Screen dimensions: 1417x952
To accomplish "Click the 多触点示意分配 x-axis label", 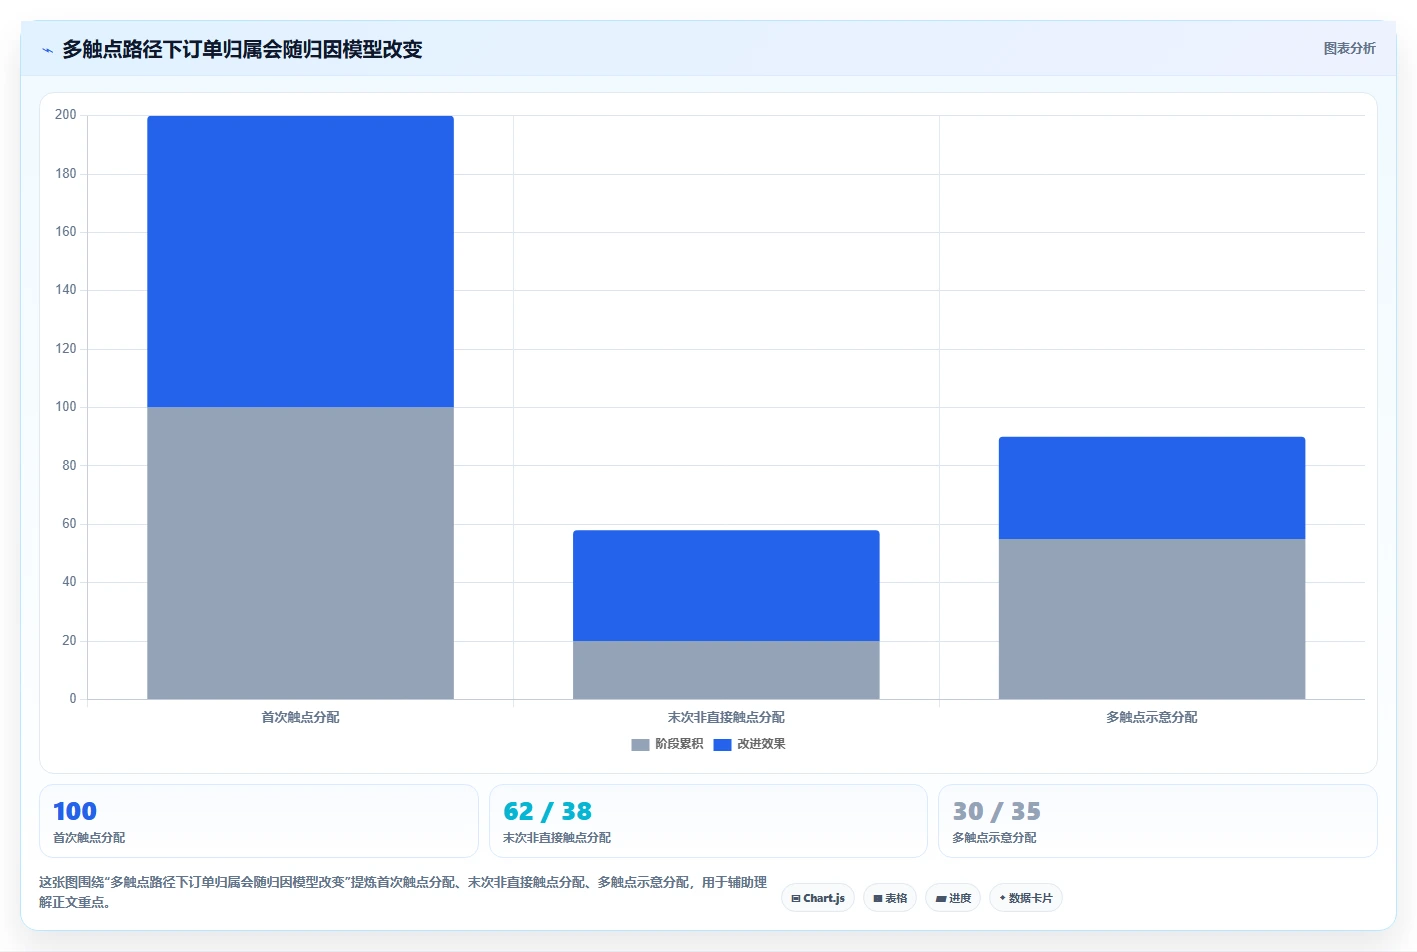I will tap(1152, 717).
